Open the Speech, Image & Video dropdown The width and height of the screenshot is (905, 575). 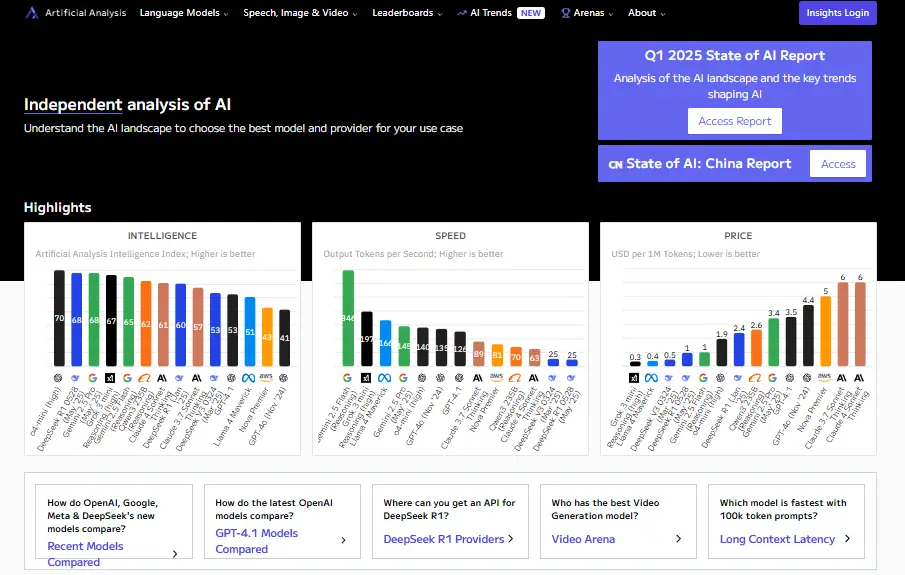click(300, 13)
